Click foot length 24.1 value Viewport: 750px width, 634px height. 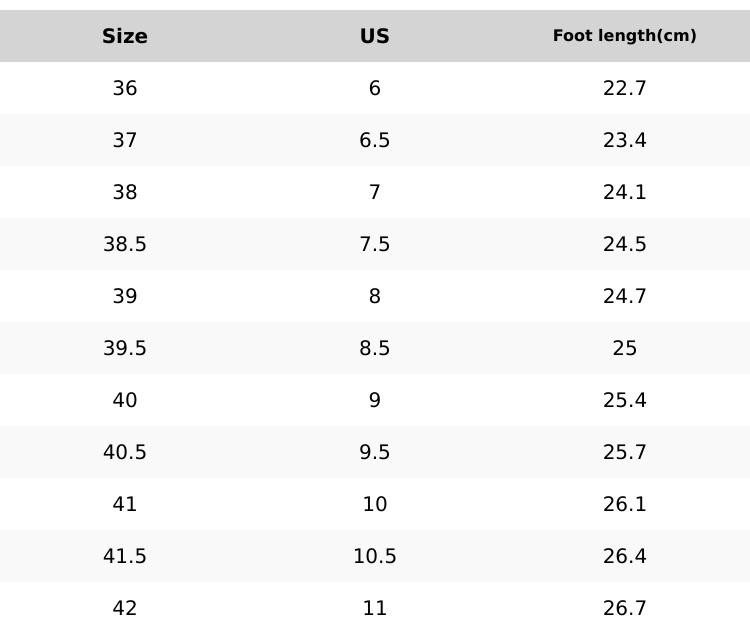tap(624, 192)
